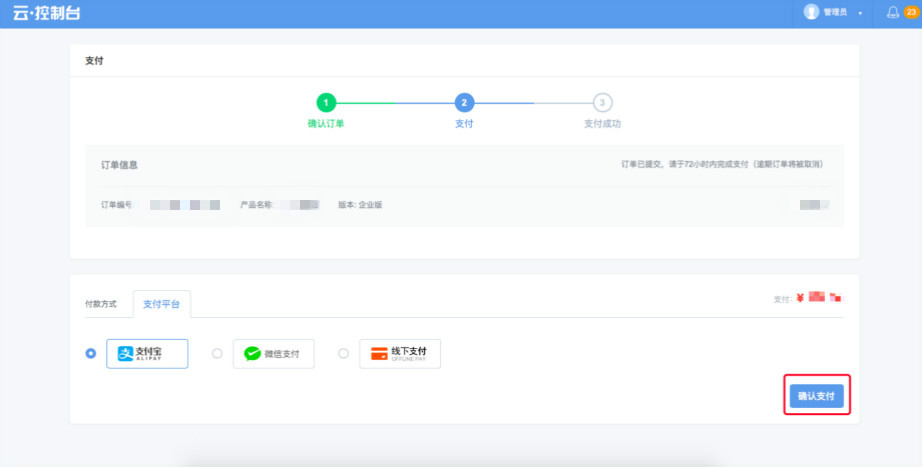Click the Alipay logo icon
922x467 pixels.
point(126,353)
